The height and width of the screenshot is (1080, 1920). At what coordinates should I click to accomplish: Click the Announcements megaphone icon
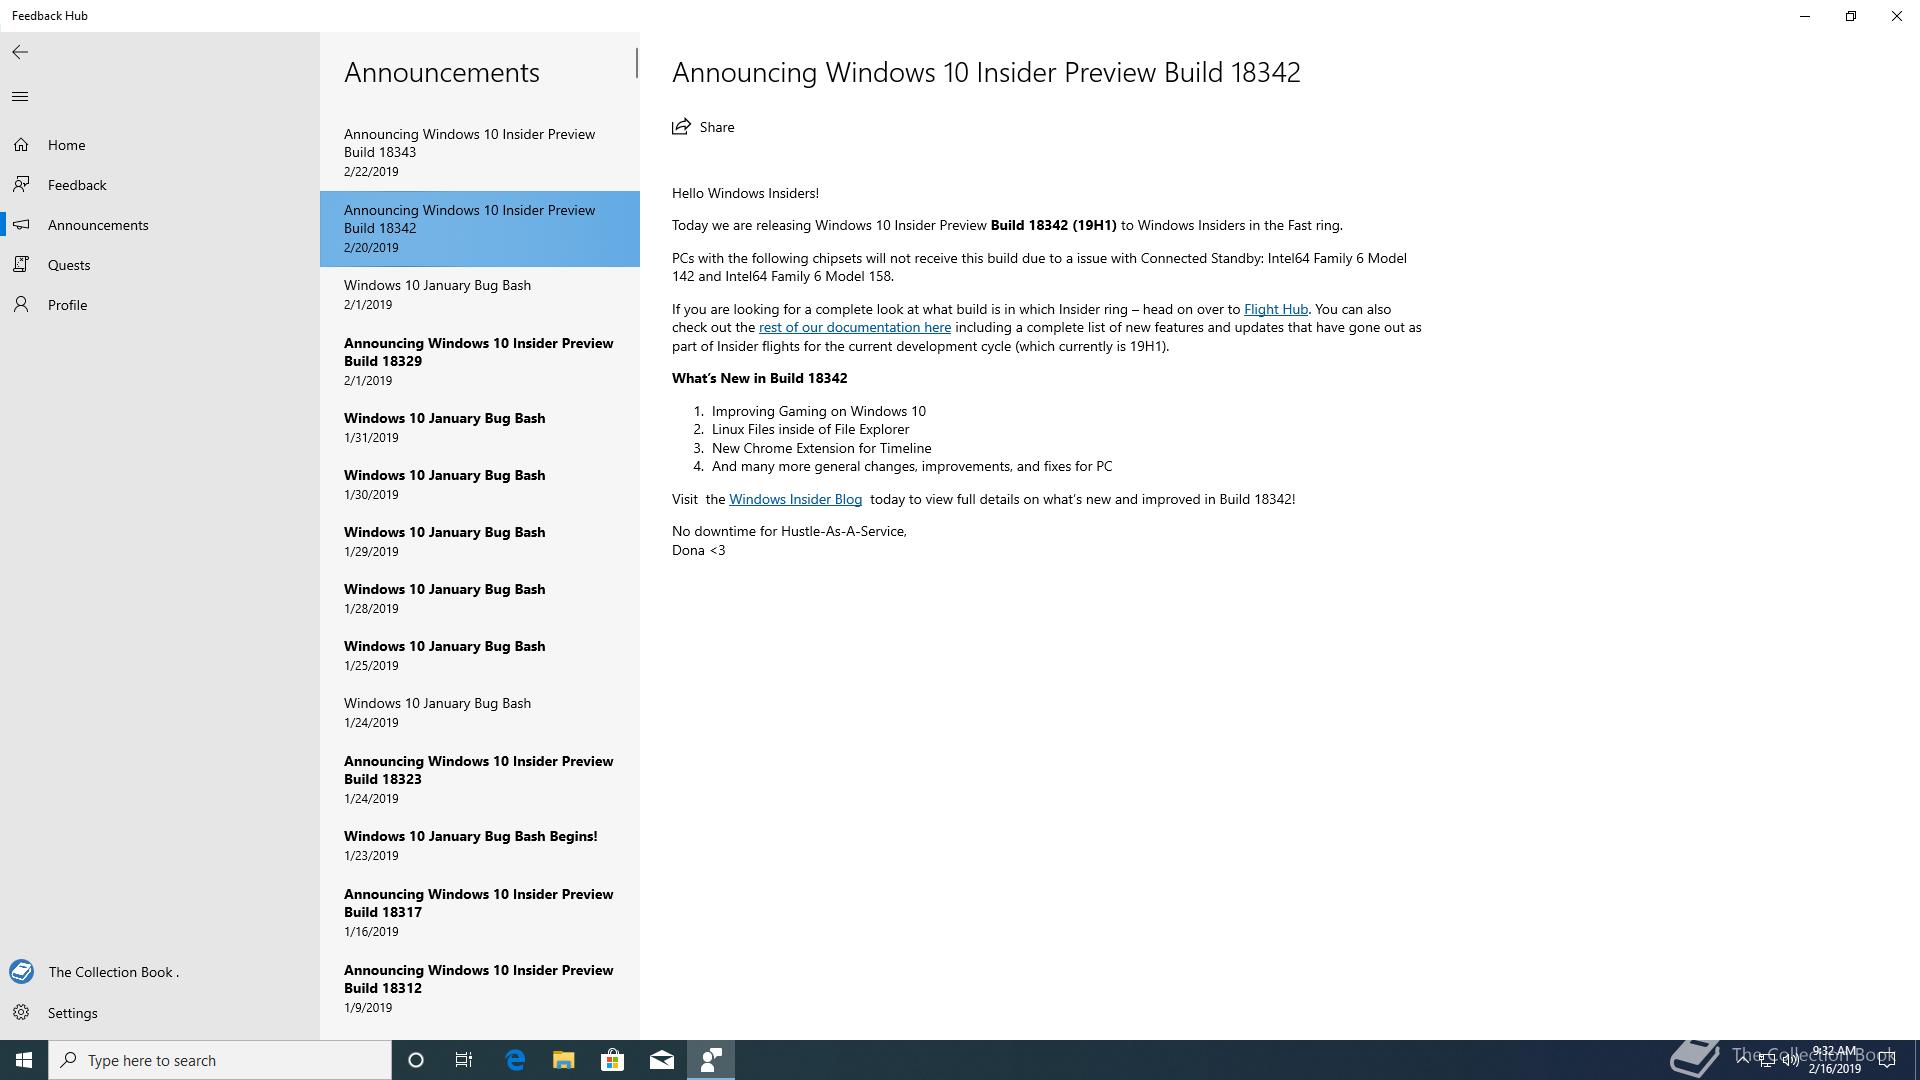click(x=21, y=225)
